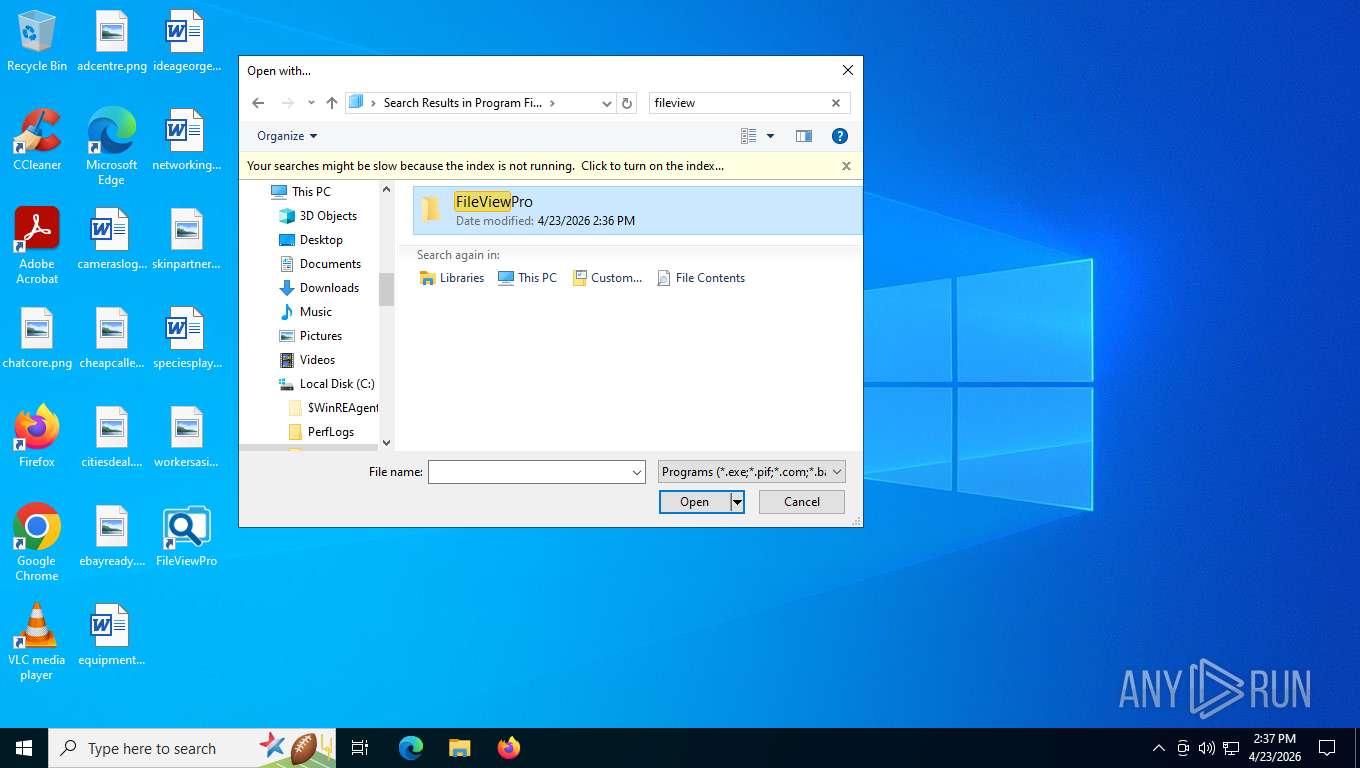The image size is (1360, 768).
Task: Go back with the dialog's Back arrow
Action: pyautogui.click(x=258, y=103)
